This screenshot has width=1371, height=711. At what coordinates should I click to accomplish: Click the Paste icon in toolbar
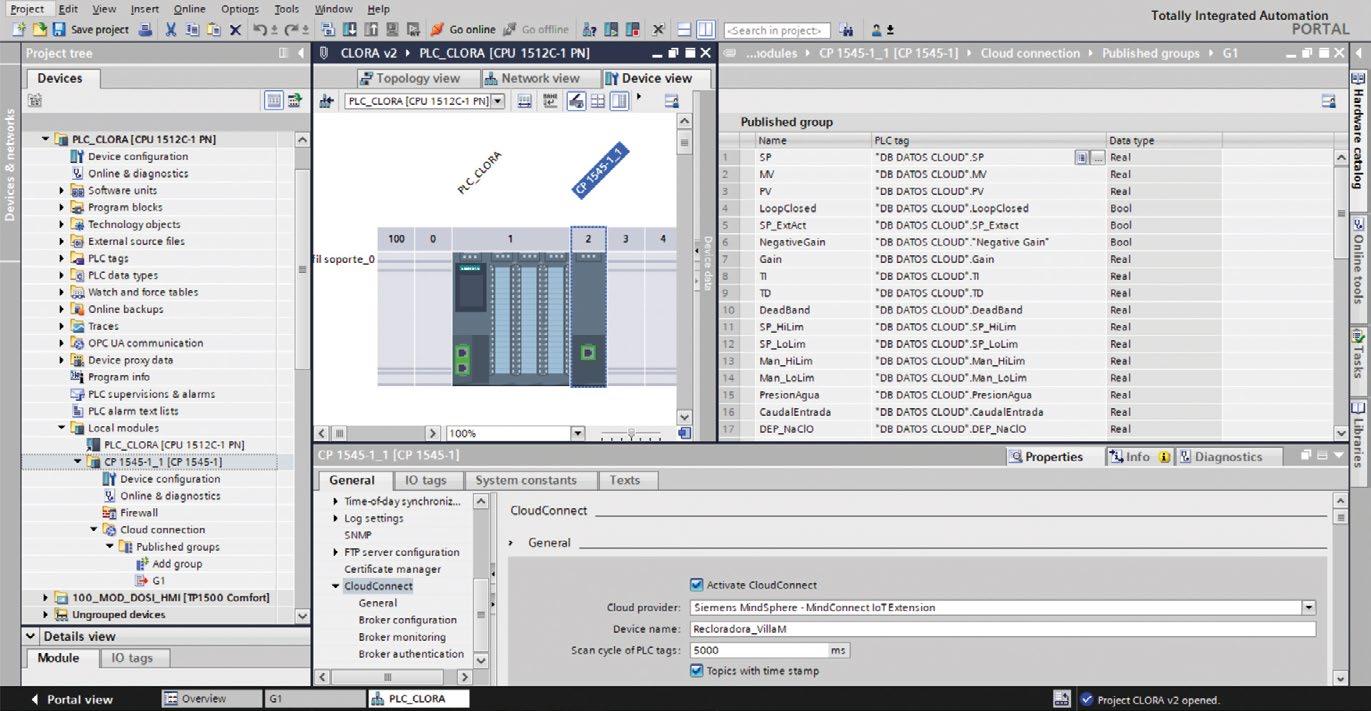[213, 30]
